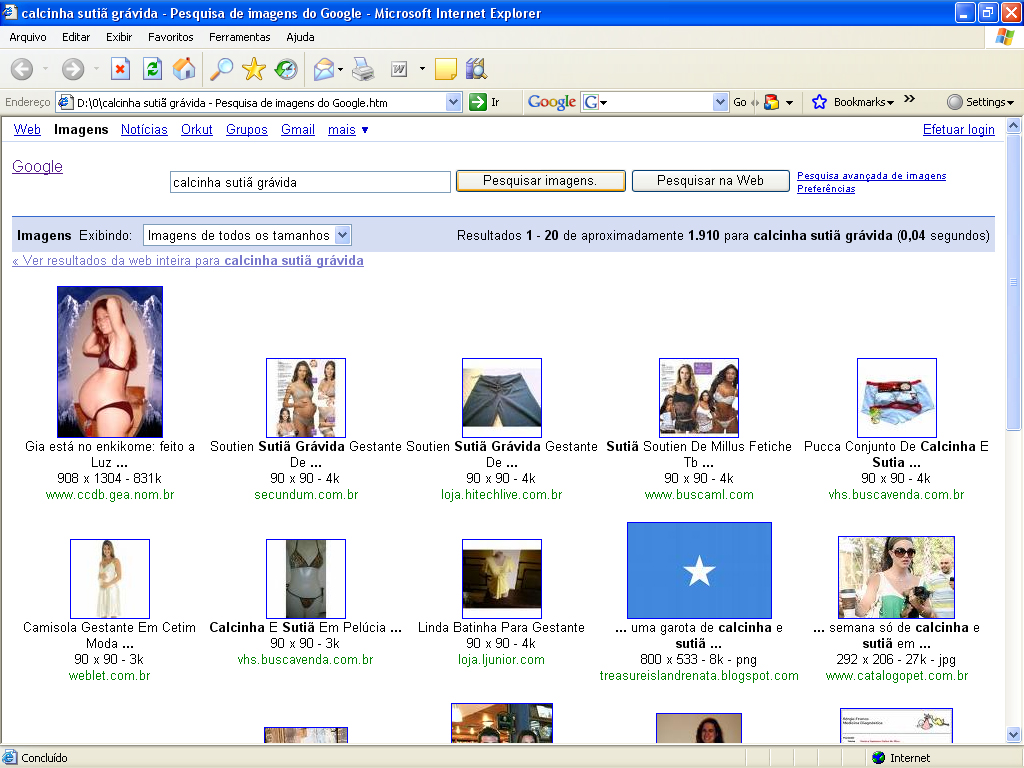The width and height of the screenshot is (1024, 768).
Task: Open the History toolbar icon
Action: click(286, 69)
